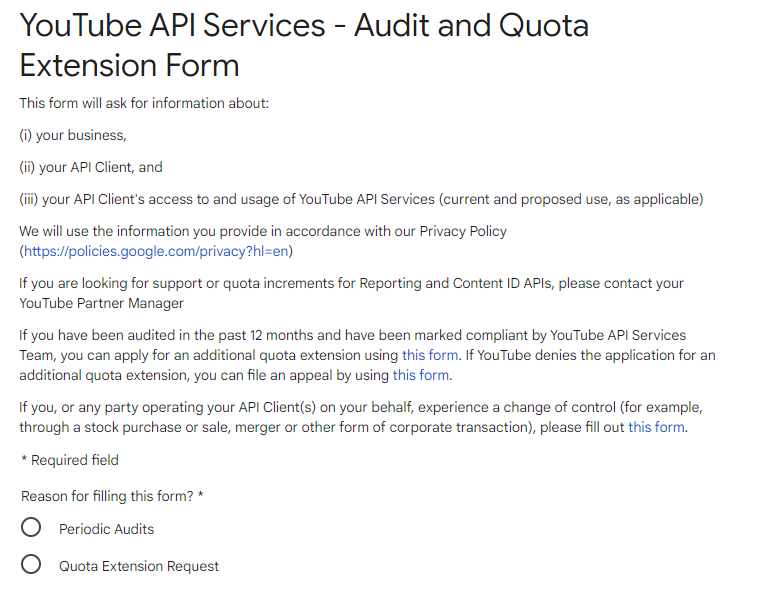
Task: Open 'this form' link for change of control
Action: [x=656, y=427]
